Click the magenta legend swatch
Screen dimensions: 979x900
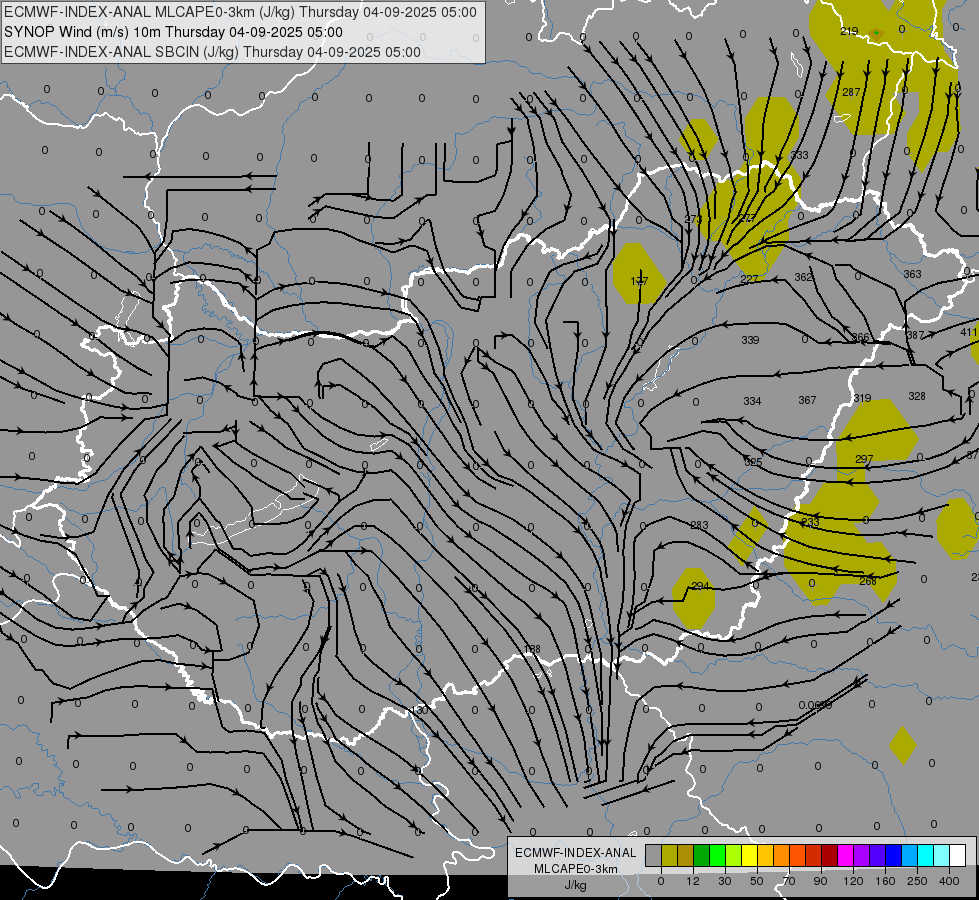[x=846, y=856]
